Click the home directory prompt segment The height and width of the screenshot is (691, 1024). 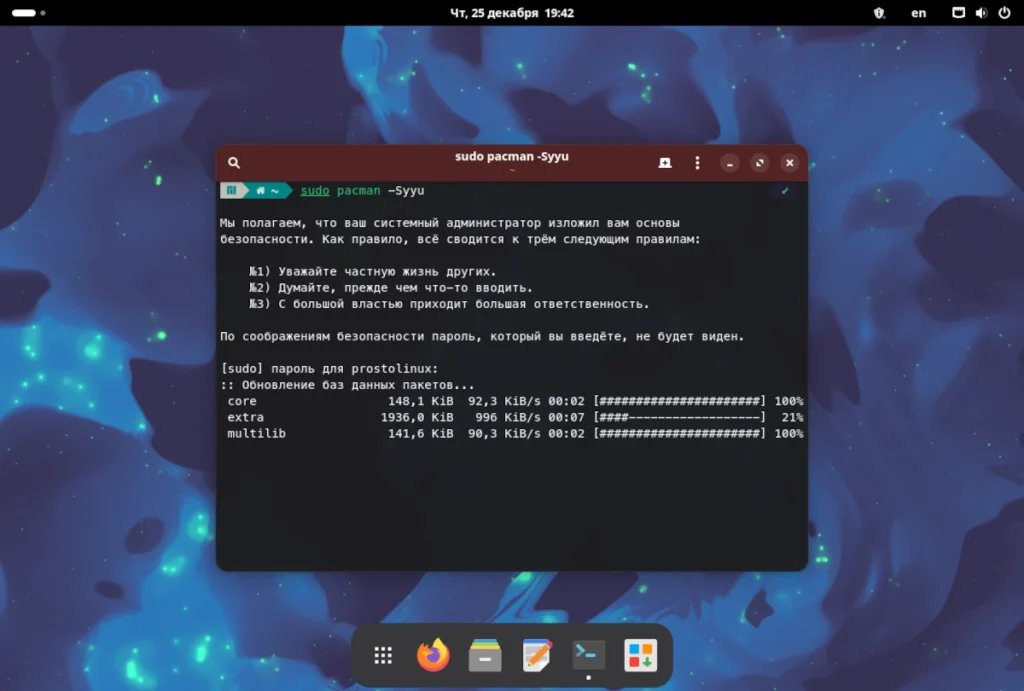point(269,191)
